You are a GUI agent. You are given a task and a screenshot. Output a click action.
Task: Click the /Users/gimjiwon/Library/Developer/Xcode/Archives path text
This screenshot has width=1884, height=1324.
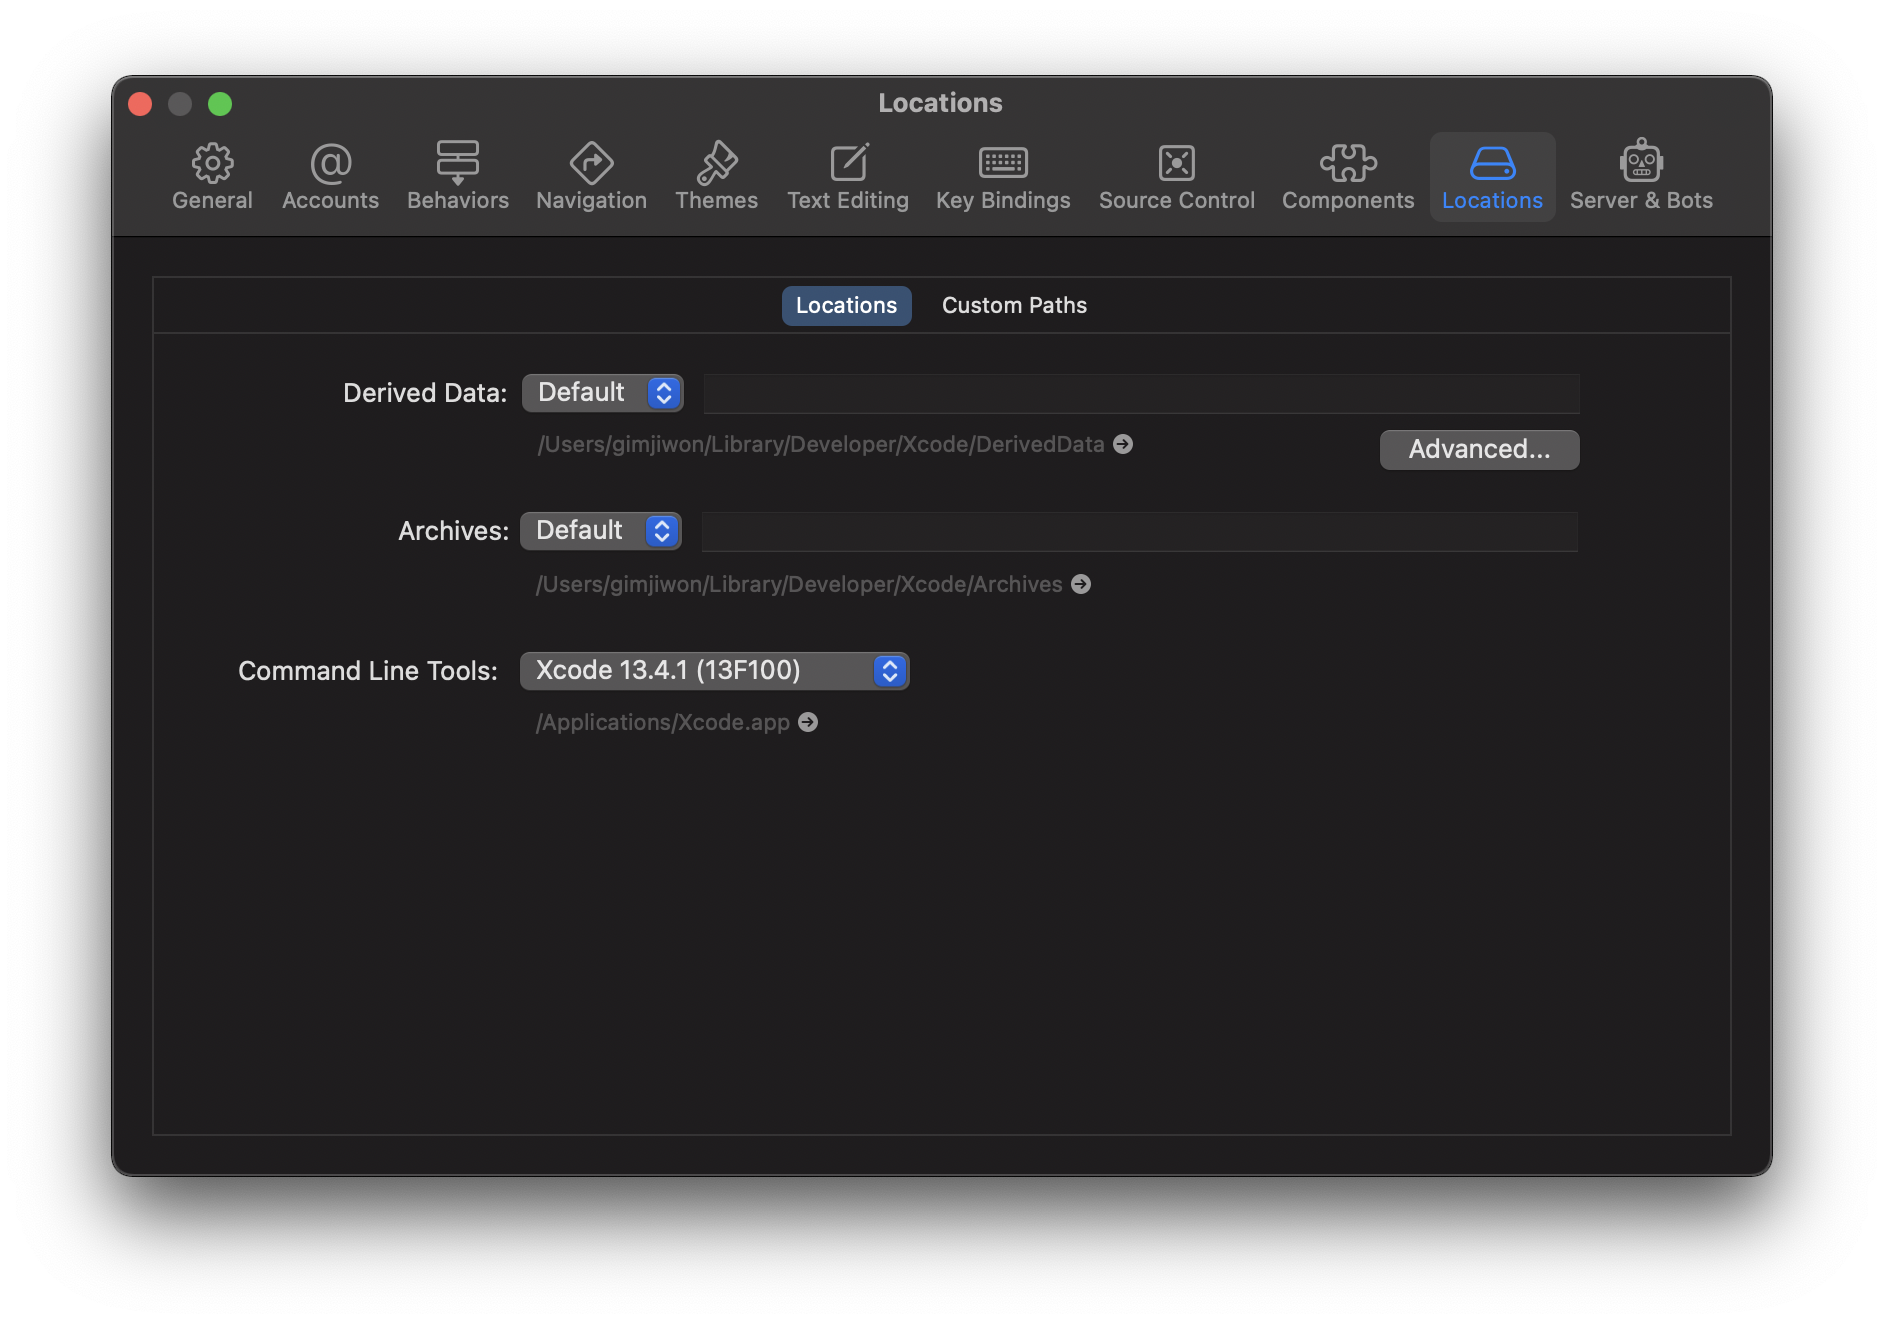tap(799, 584)
